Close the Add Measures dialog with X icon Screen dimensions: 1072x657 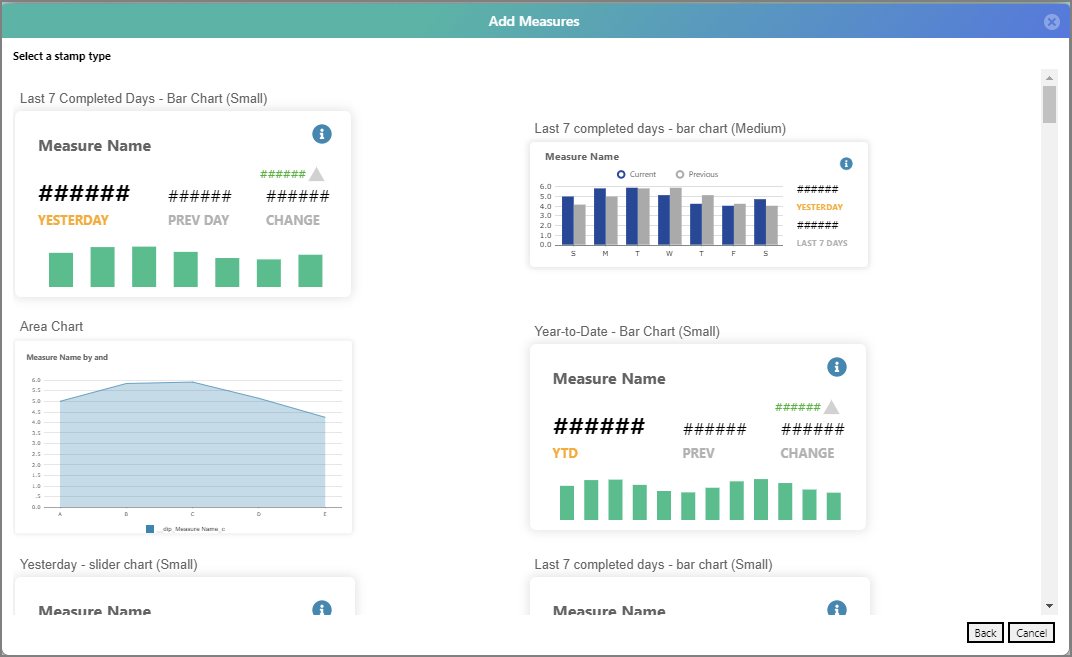[1051, 22]
